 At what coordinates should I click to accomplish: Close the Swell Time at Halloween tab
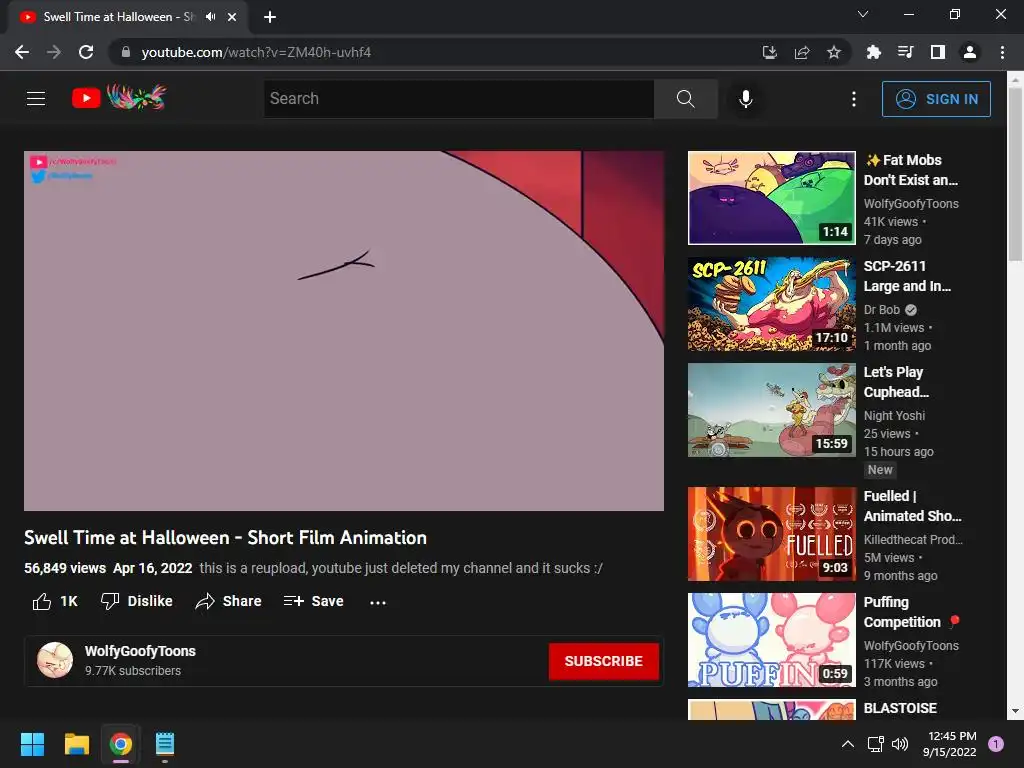click(232, 17)
